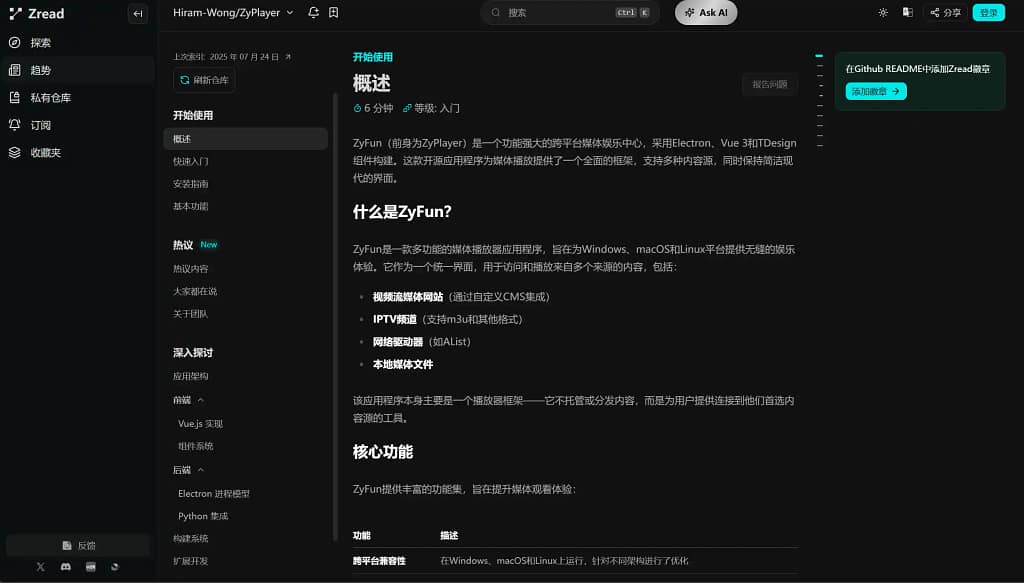Toggle the light/dark theme sun icon
1024x583 pixels.
pyautogui.click(x=882, y=13)
